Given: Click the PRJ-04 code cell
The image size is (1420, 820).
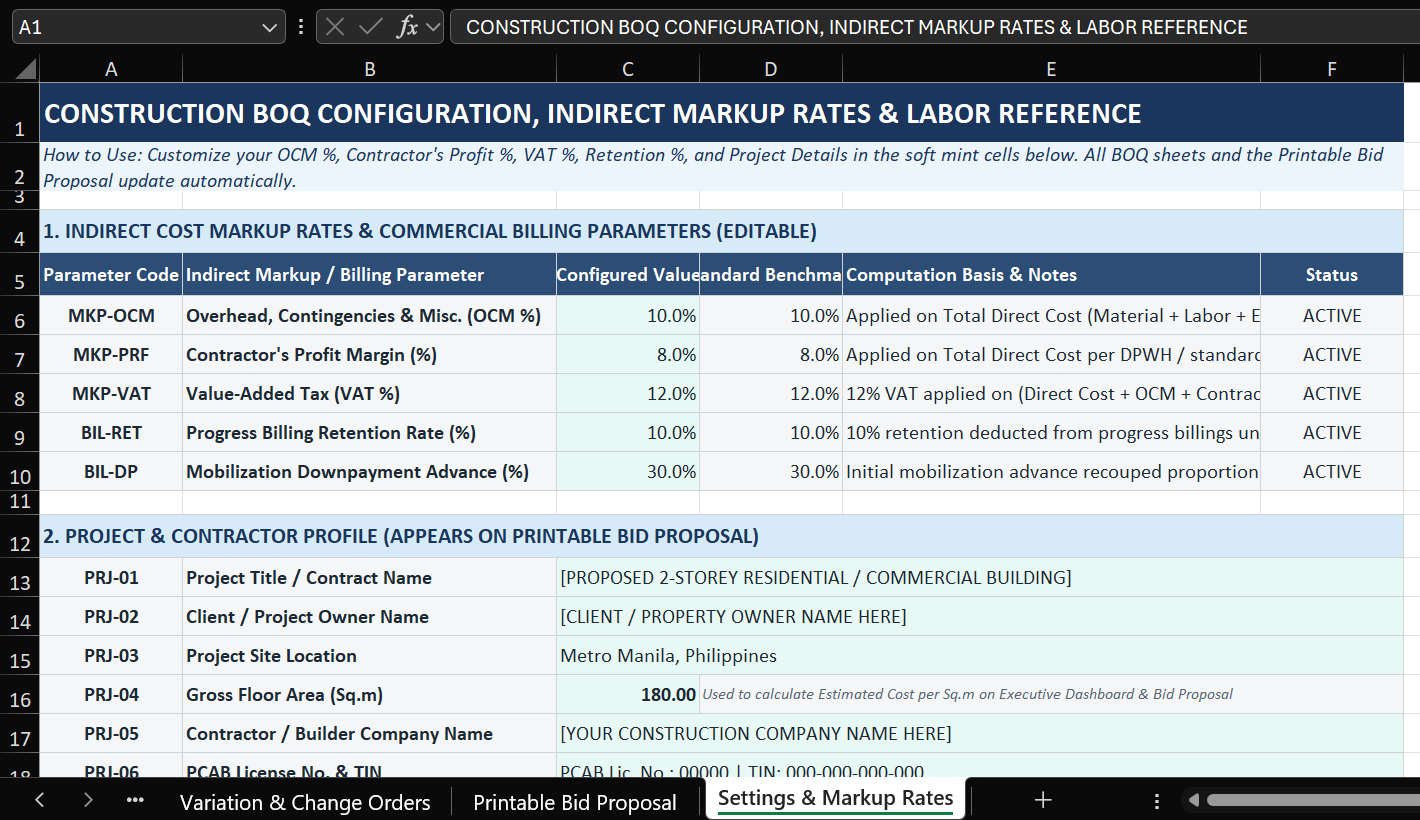Looking at the screenshot, I should pyautogui.click(x=111, y=695).
